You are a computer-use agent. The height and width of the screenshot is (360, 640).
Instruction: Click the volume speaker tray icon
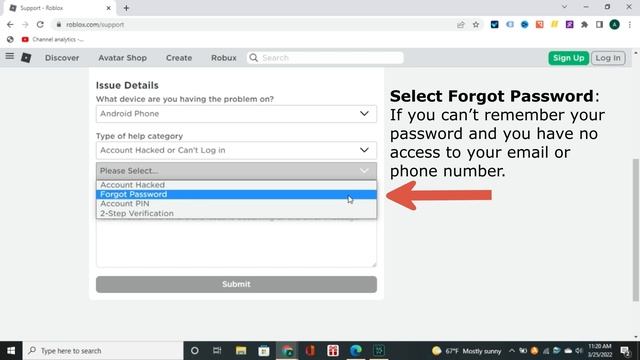tap(579, 350)
